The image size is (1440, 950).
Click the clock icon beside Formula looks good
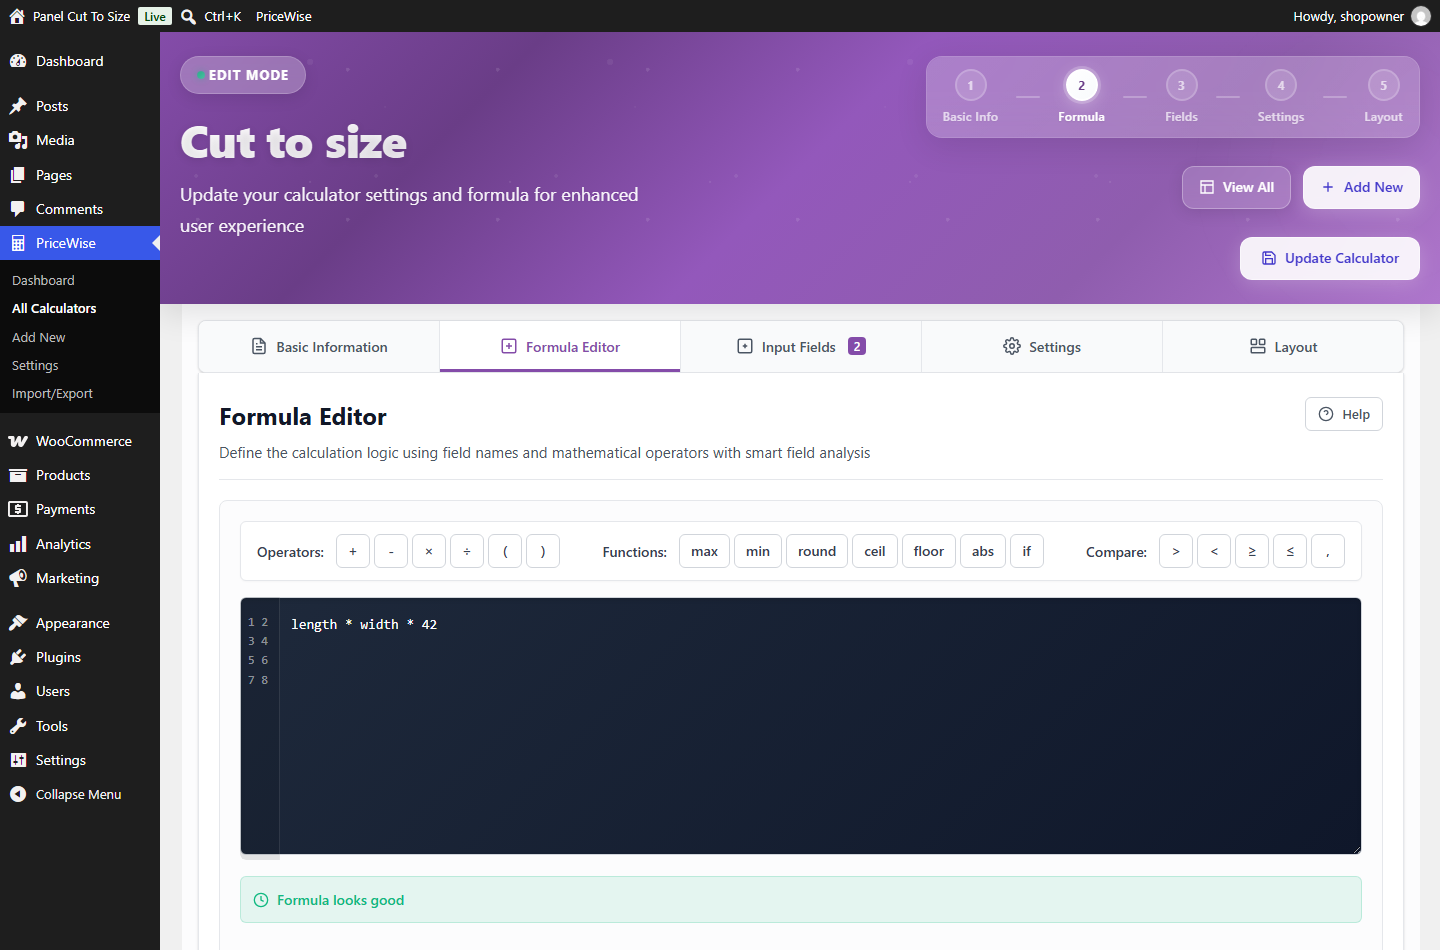[261, 900]
